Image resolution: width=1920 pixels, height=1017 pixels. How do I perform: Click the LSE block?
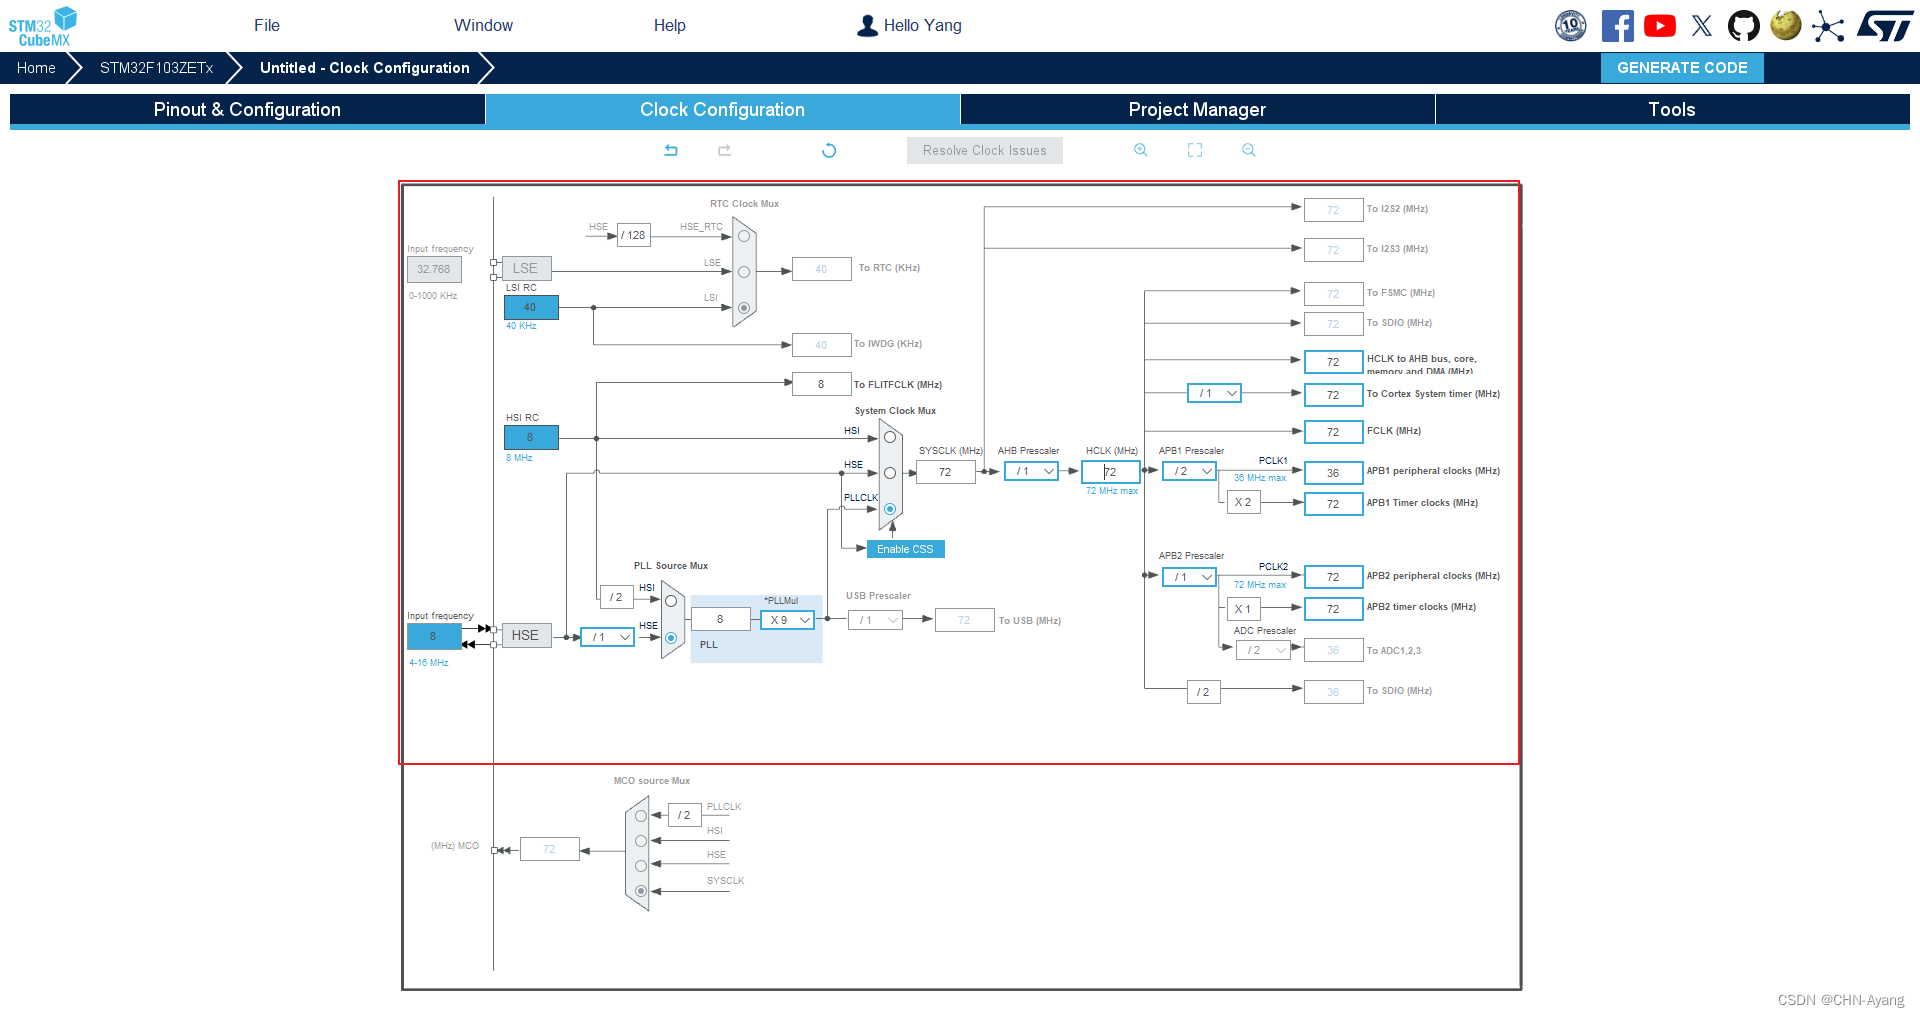[526, 268]
